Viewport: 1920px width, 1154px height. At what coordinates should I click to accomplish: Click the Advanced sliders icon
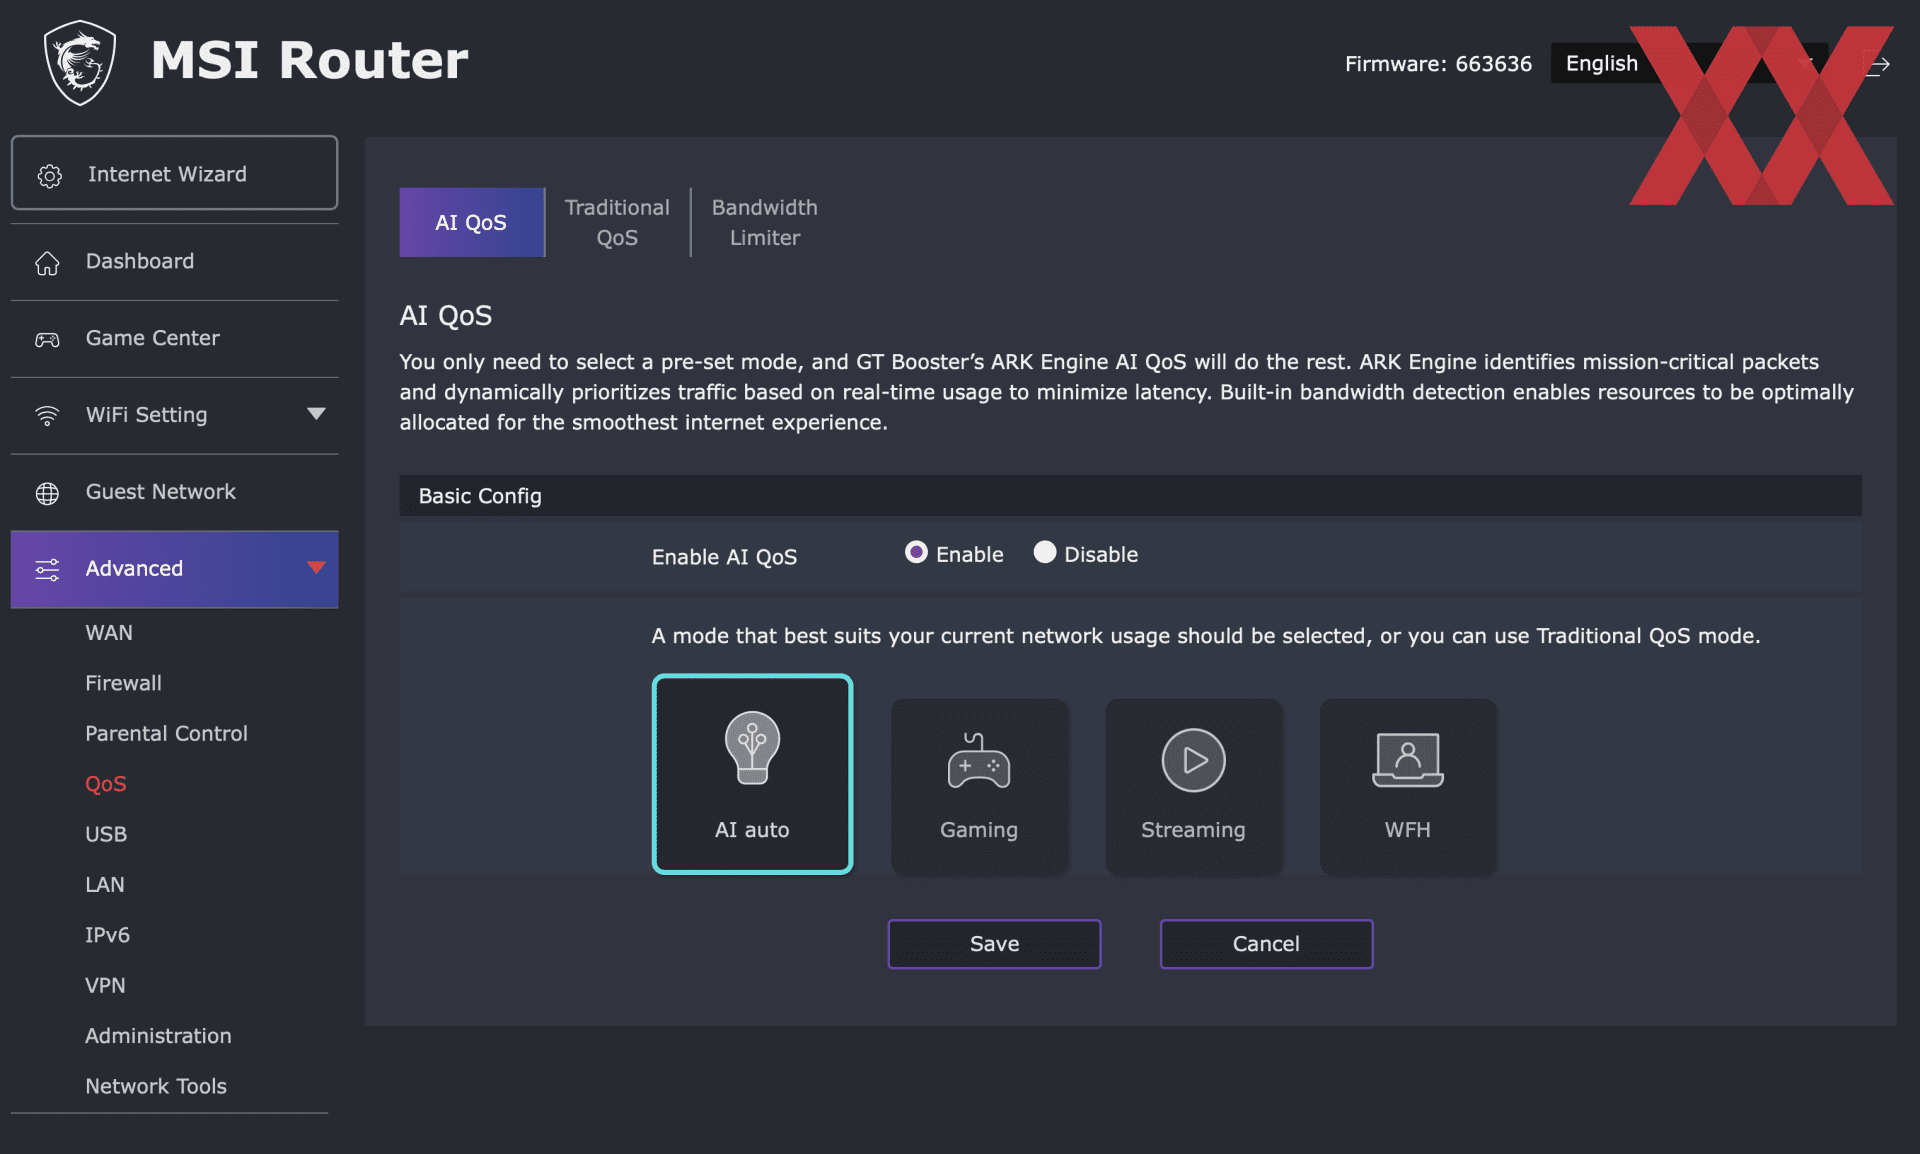pos(47,570)
